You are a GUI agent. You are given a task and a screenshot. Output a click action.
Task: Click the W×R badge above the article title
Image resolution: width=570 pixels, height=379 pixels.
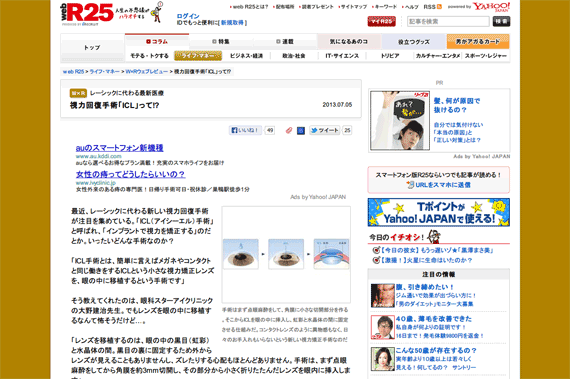coord(78,93)
